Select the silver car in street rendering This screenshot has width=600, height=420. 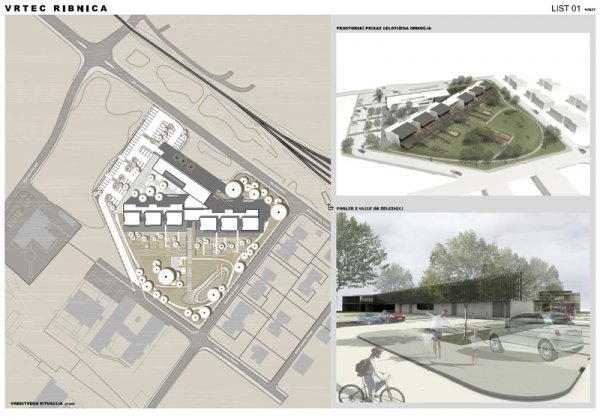(x=533, y=335)
